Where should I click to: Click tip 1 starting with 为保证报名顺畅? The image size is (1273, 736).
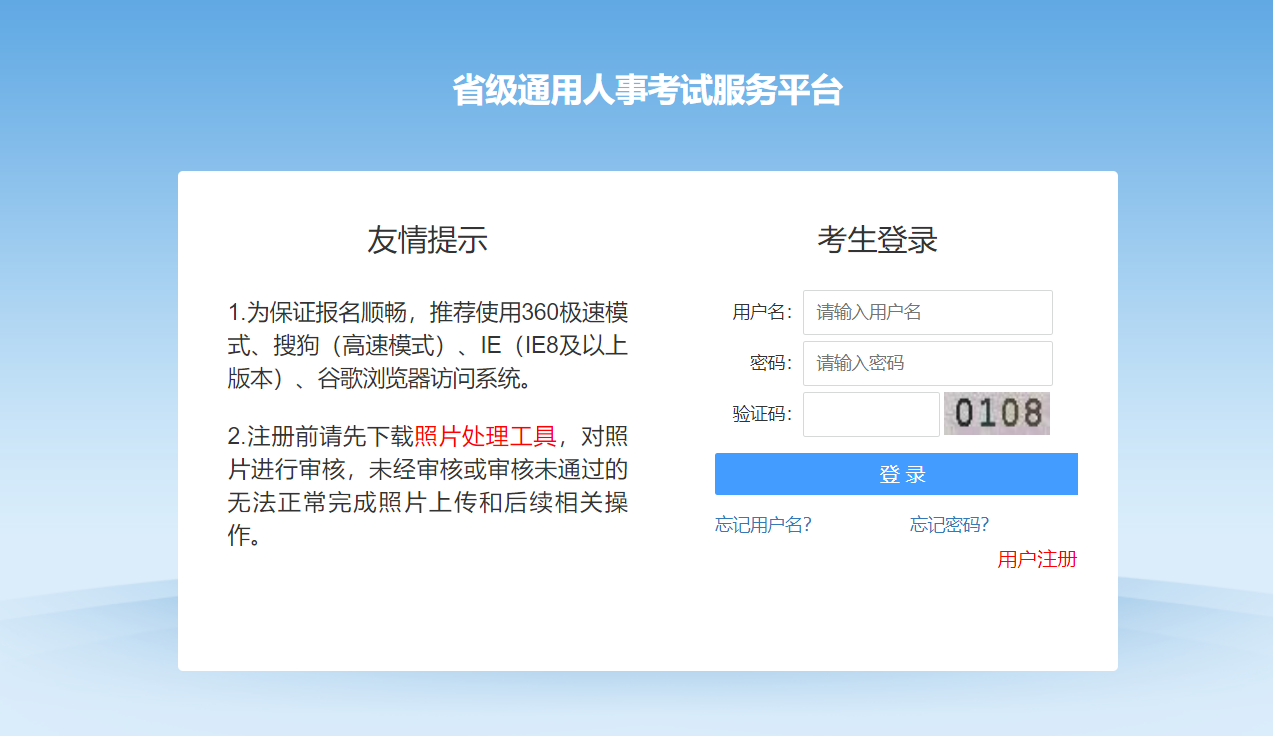pos(428,345)
